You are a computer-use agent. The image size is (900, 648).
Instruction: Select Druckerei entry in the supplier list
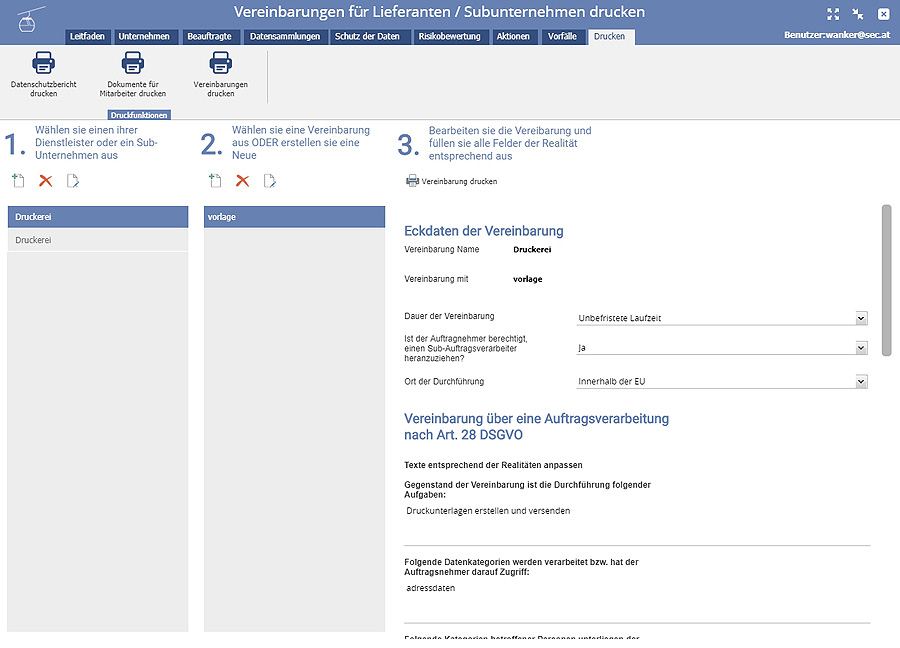coord(97,241)
